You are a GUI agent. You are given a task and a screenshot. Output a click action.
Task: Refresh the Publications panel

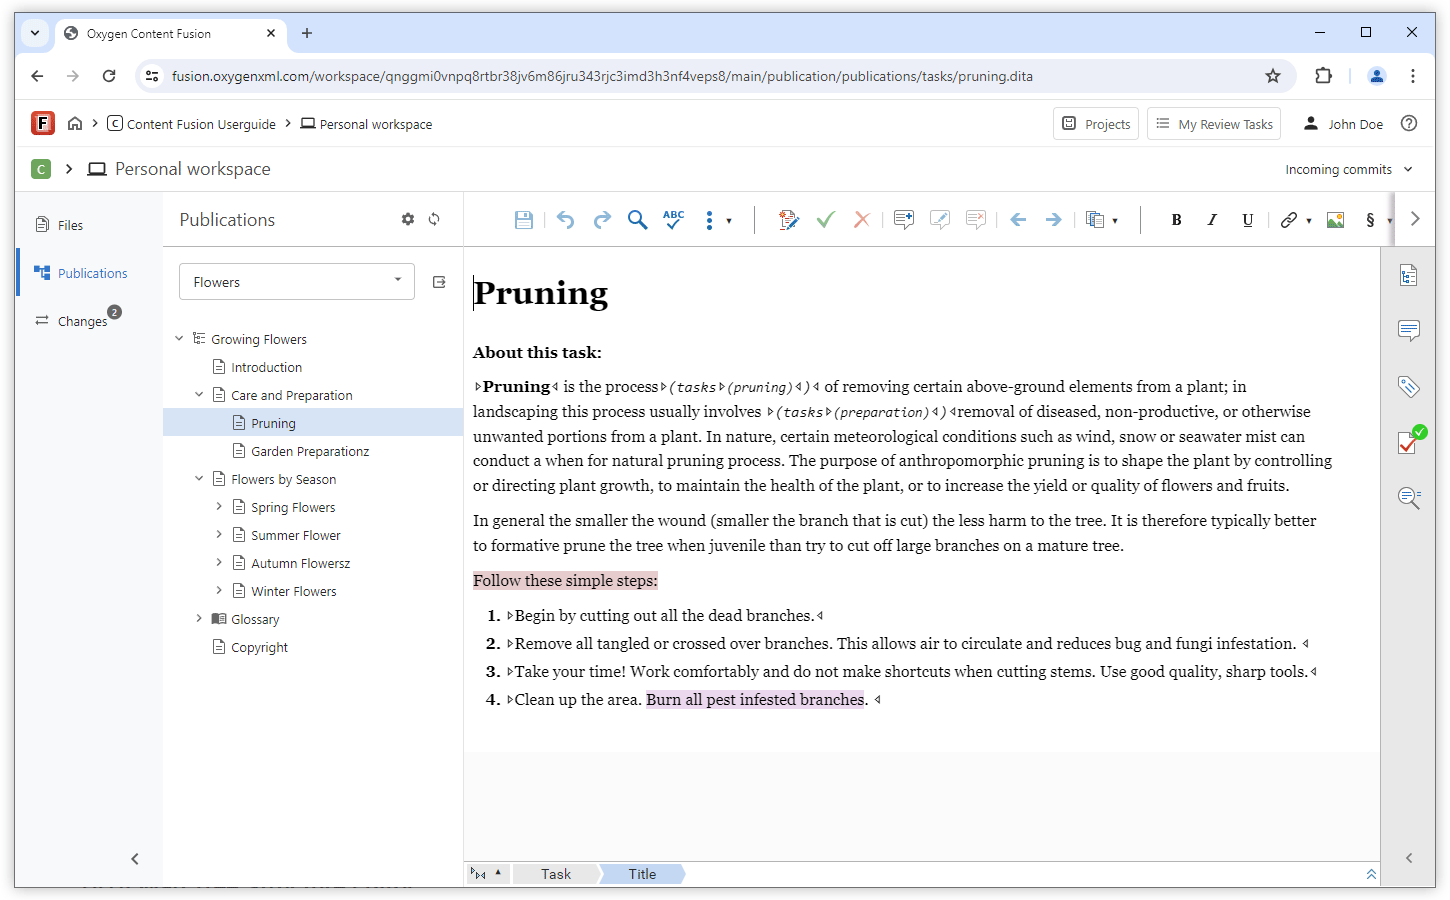(434, 219)
